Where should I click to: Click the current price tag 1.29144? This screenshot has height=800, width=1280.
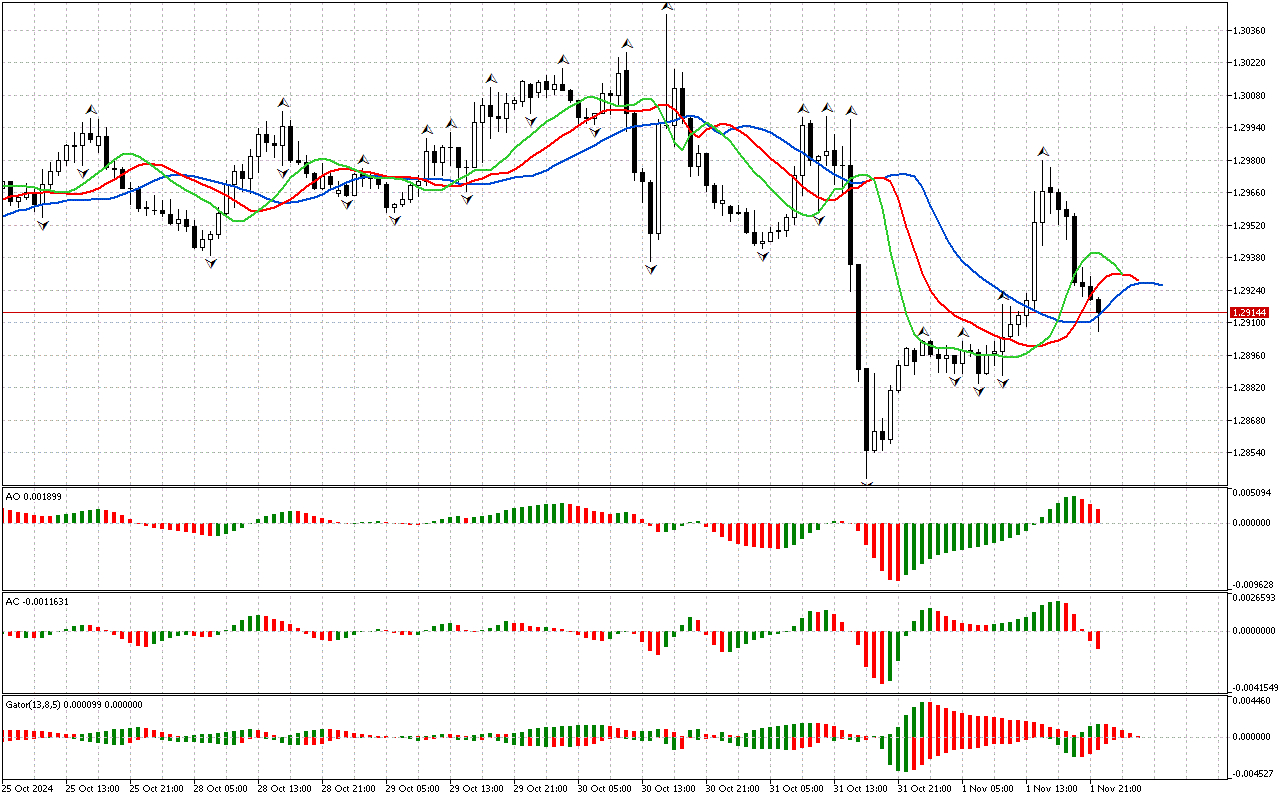(1249, 312)
